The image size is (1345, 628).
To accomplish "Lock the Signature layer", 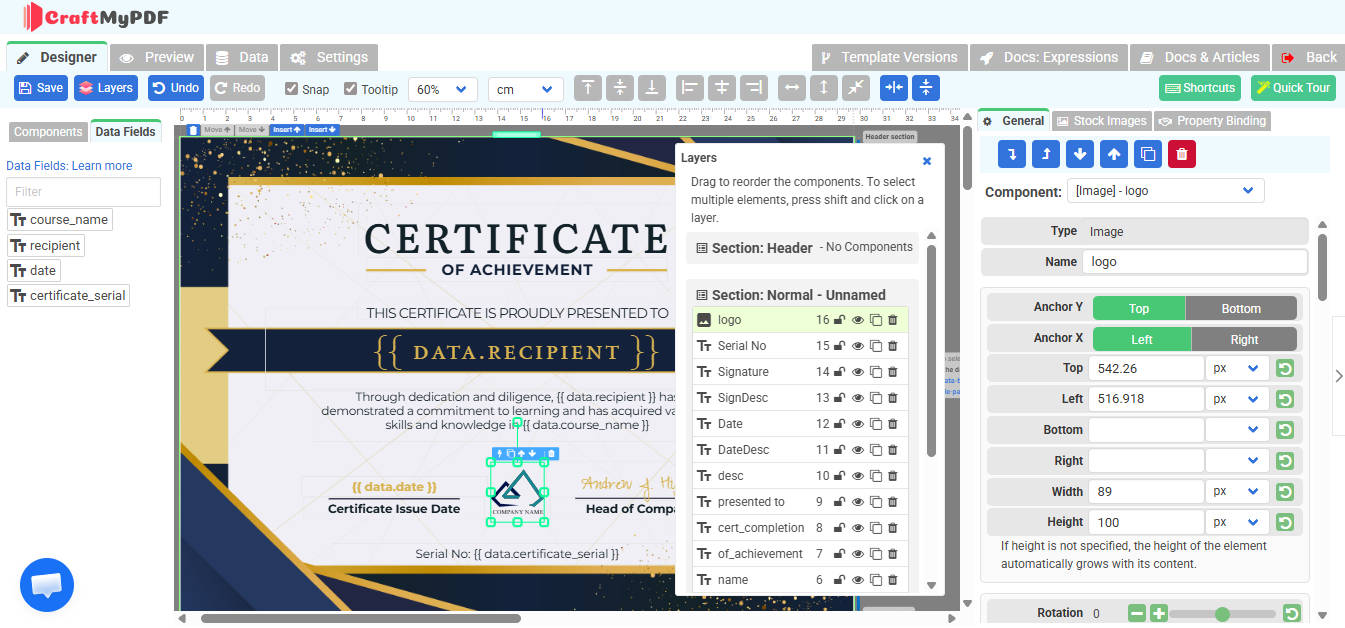I will pyautogui.click(x=840, y=372).
